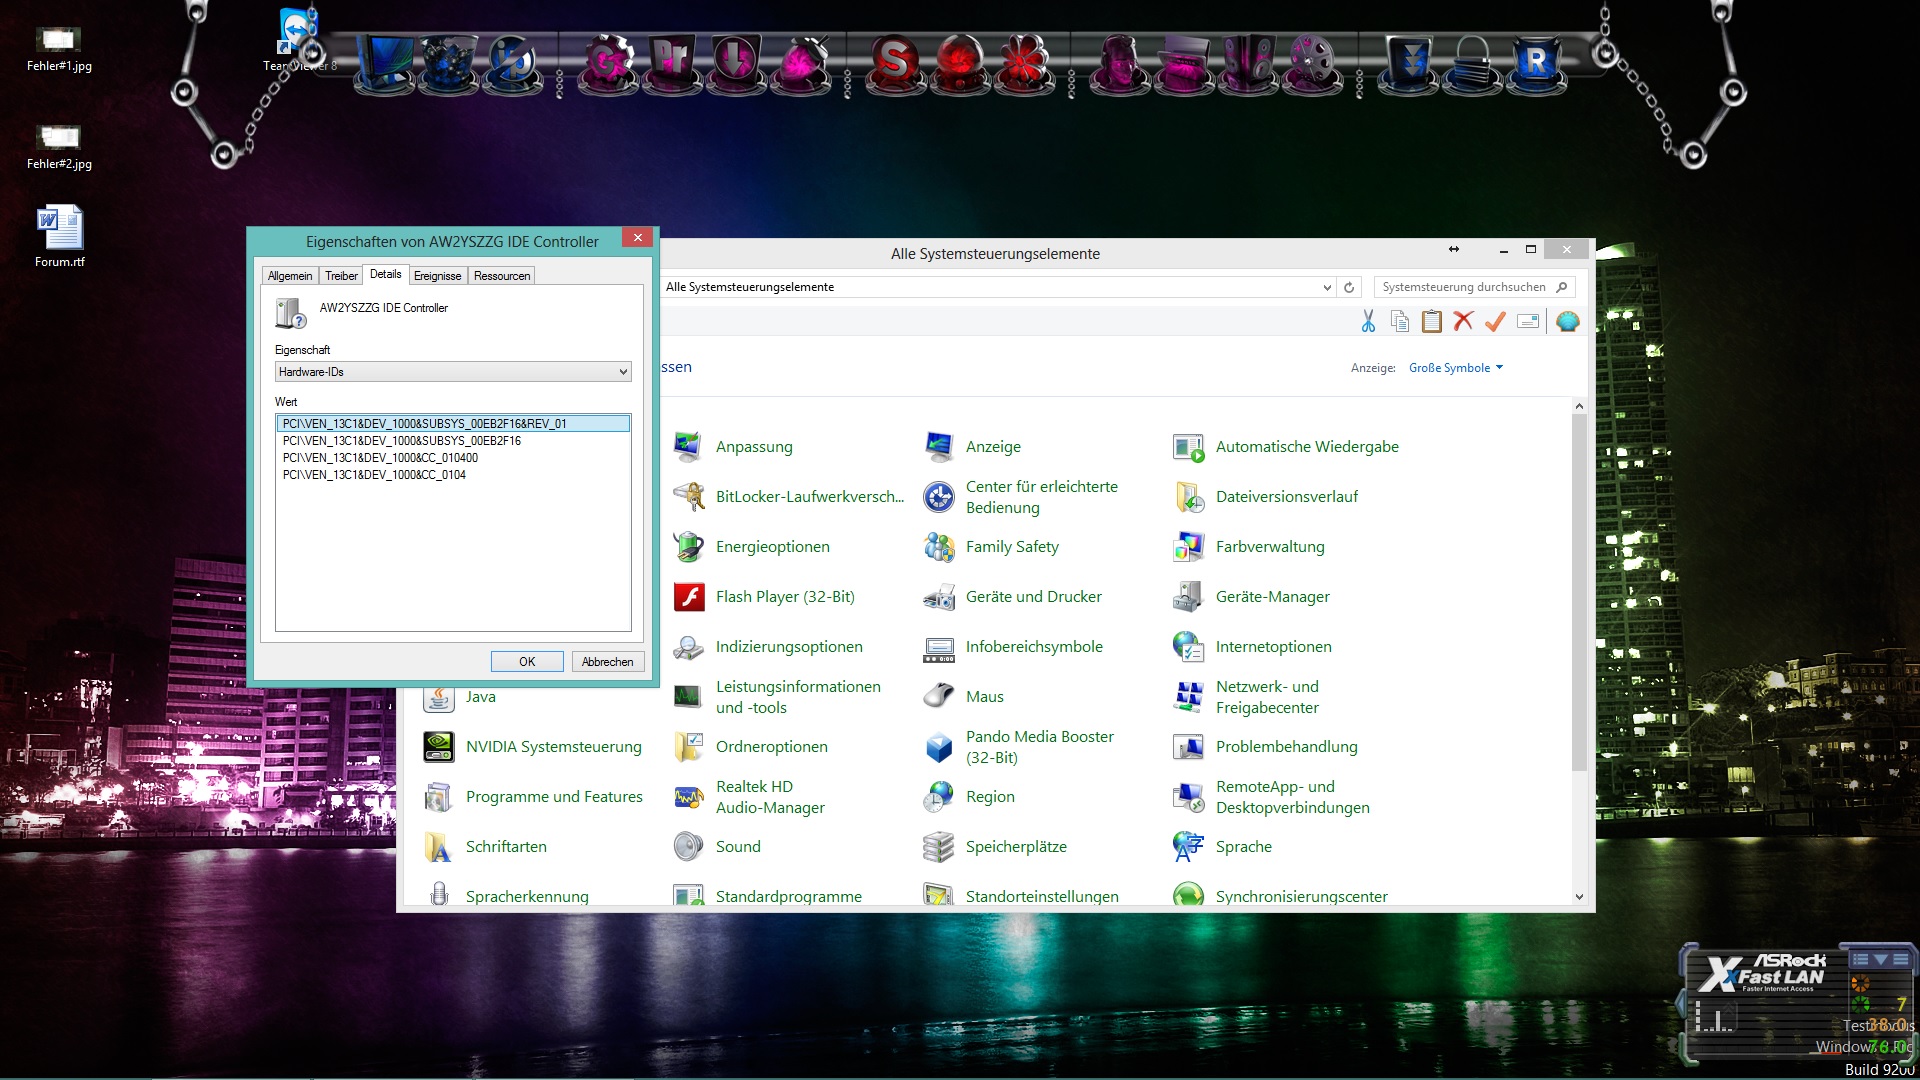Click the Paste clipboard toolbar icon
Screen dimensions: 1920x1080
click(1432, 321)
